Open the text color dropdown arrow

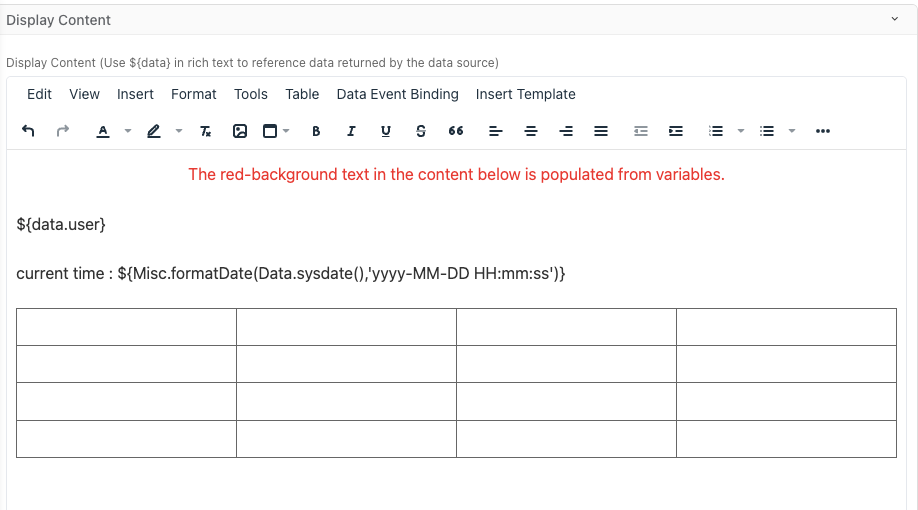(128, 131)
